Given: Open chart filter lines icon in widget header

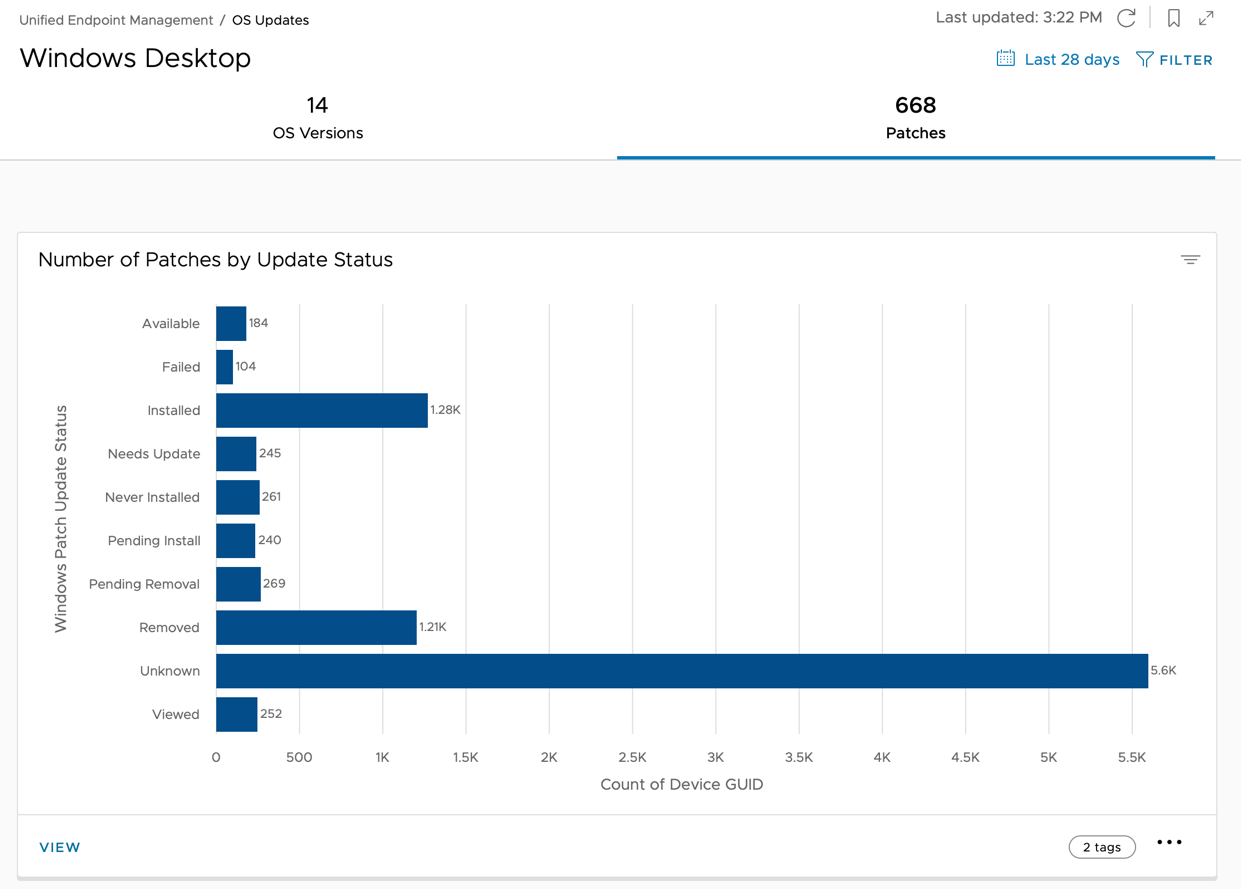Looking at the screenshot, I should [x=1190, y=260].
